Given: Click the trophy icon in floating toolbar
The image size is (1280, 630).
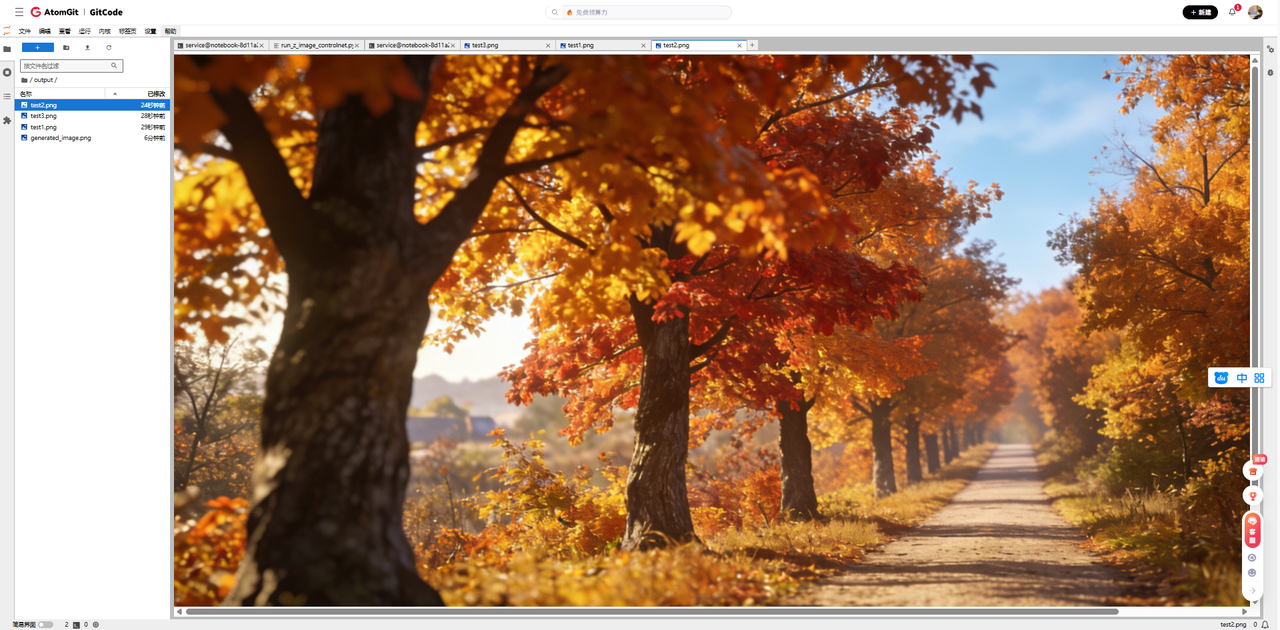Looking at the screenshot, I should [x=1252, y=496].
